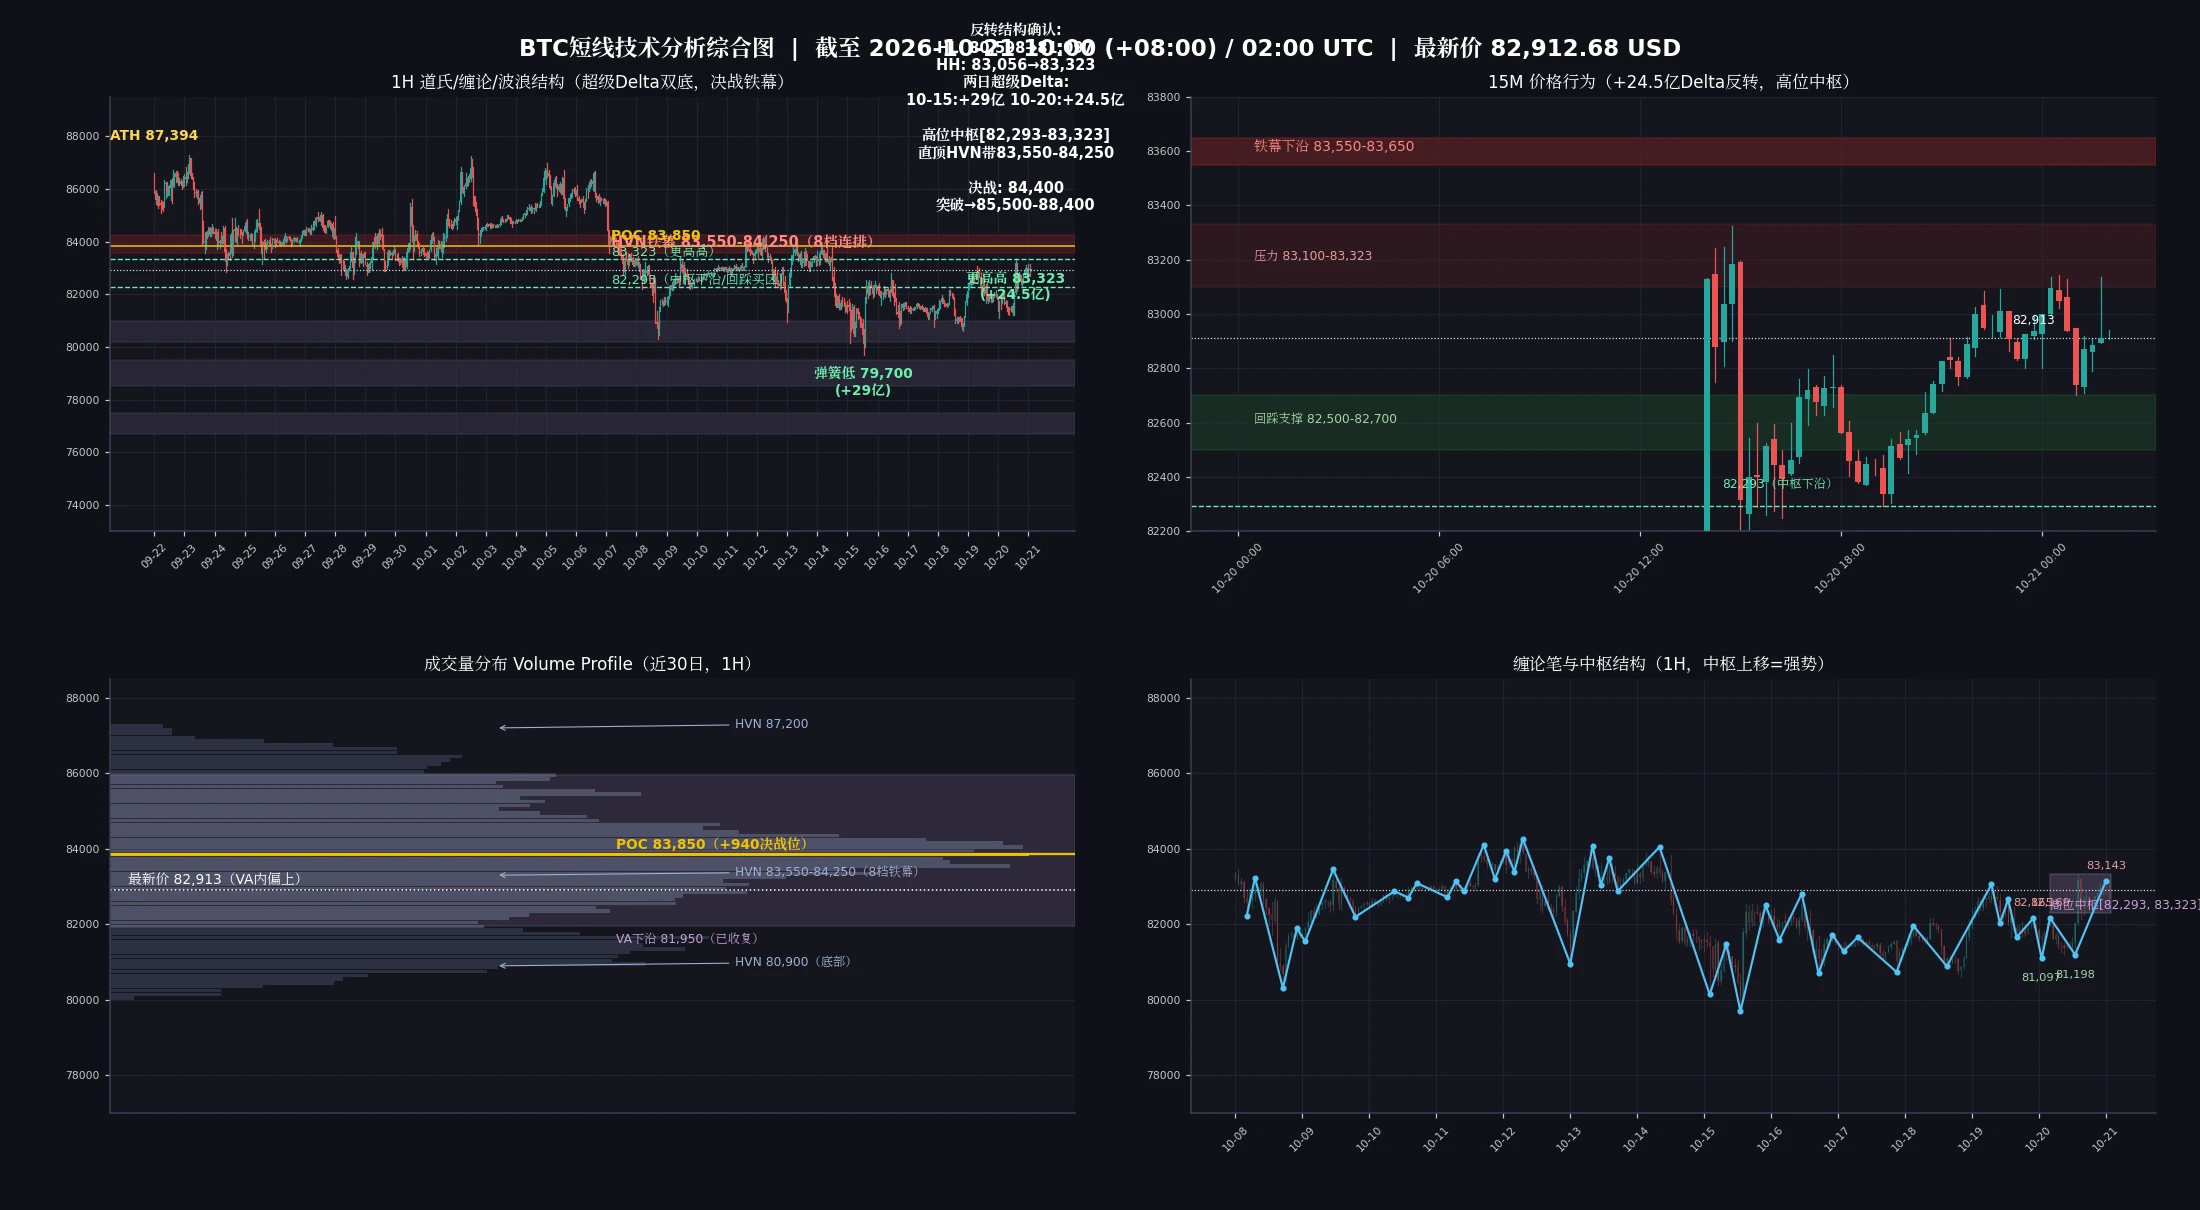Click the 决战: 84,400 text

[1015, 188]
